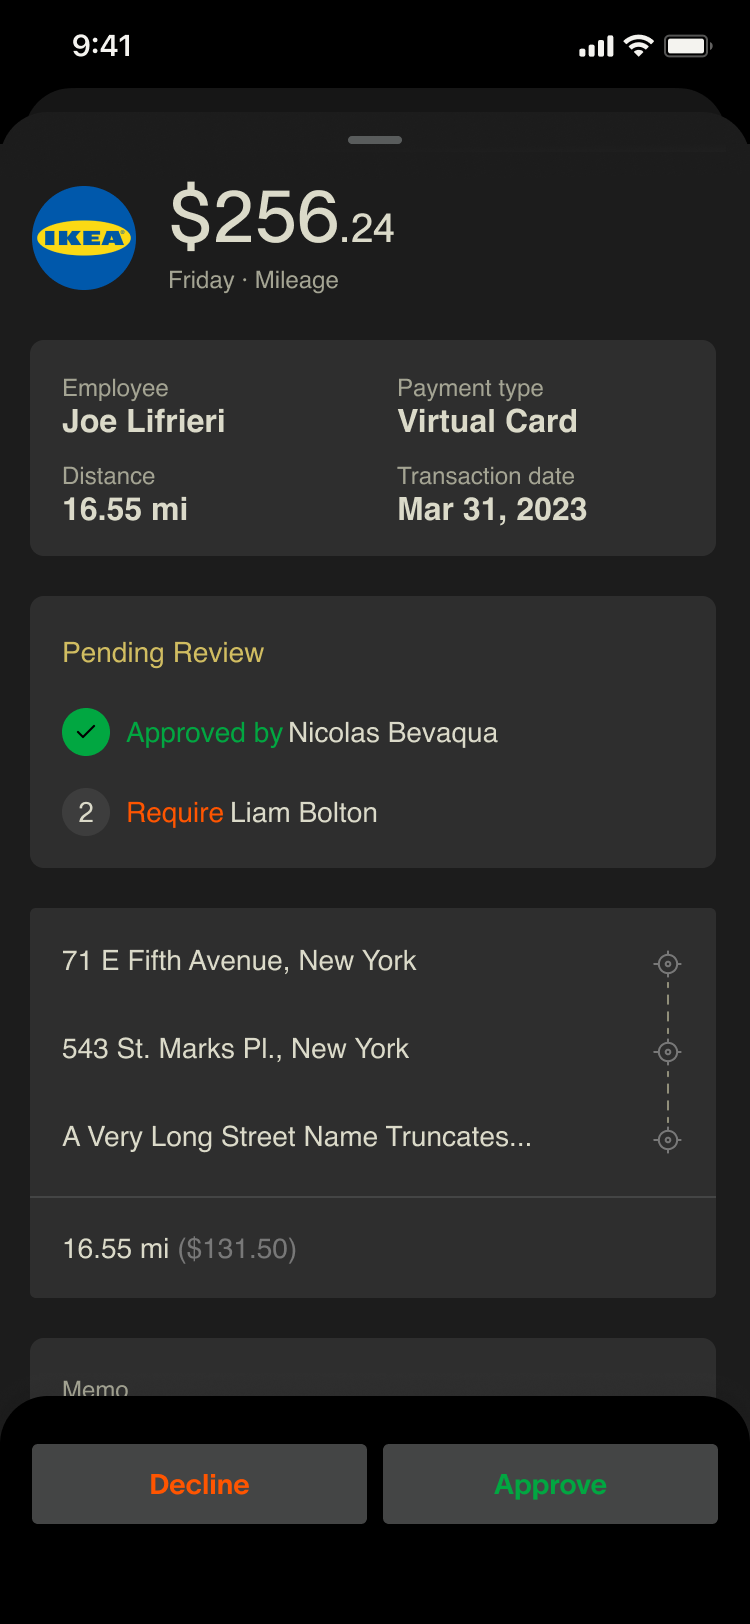
Task: Tap the battery status icon
Action: pos(688,46)
